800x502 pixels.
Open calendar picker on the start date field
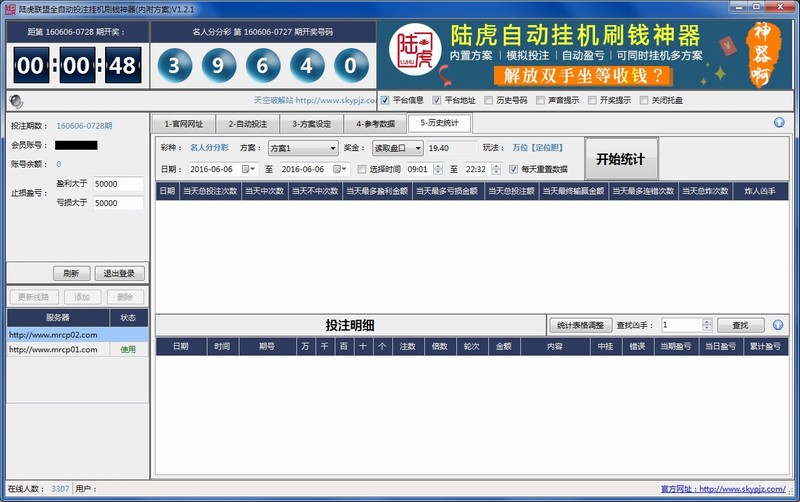point(251,169)
